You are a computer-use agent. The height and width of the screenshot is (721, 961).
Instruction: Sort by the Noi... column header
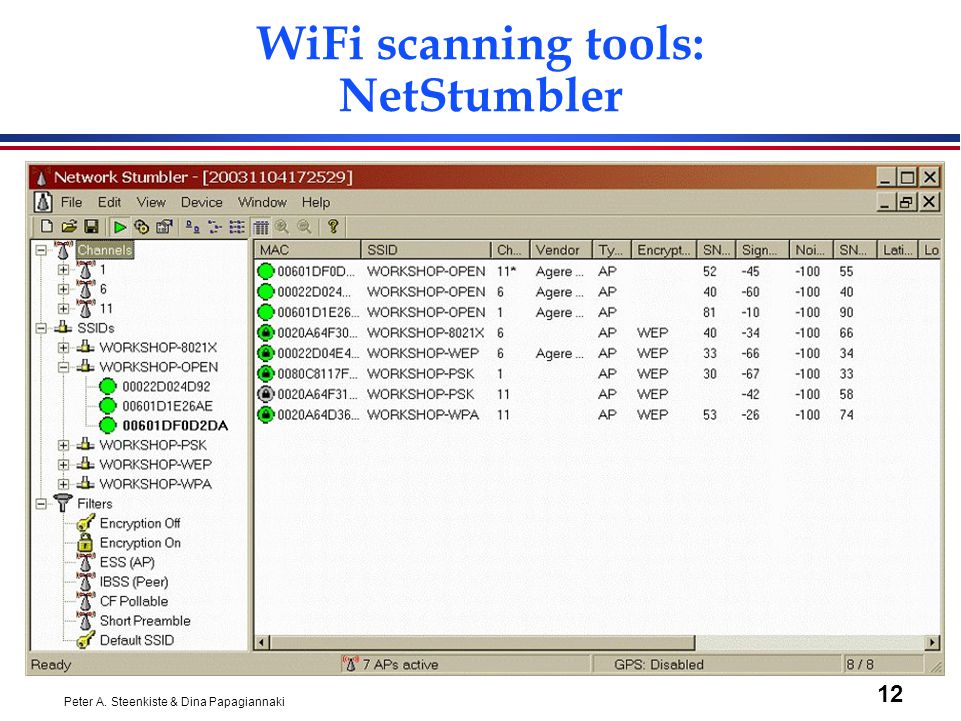pyautogui.click(x=811, y=250)
